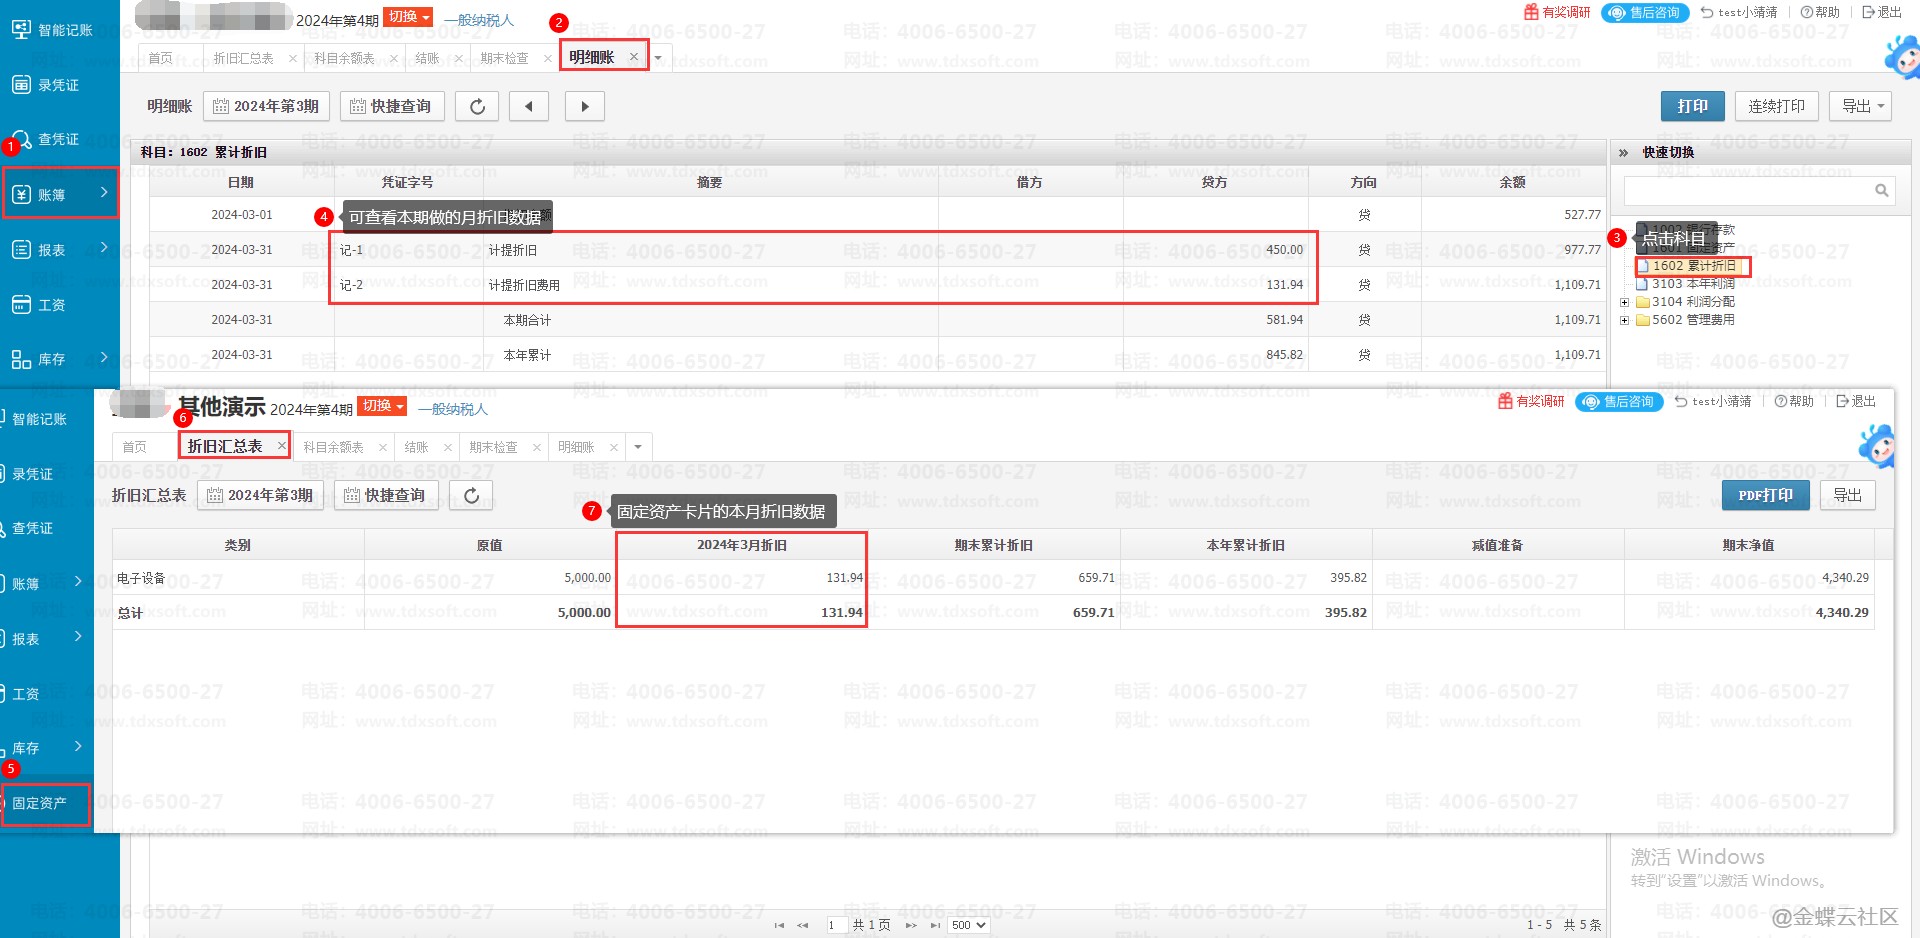Collapse the 快速切换 panel with double arrow

click(1623, 152)
